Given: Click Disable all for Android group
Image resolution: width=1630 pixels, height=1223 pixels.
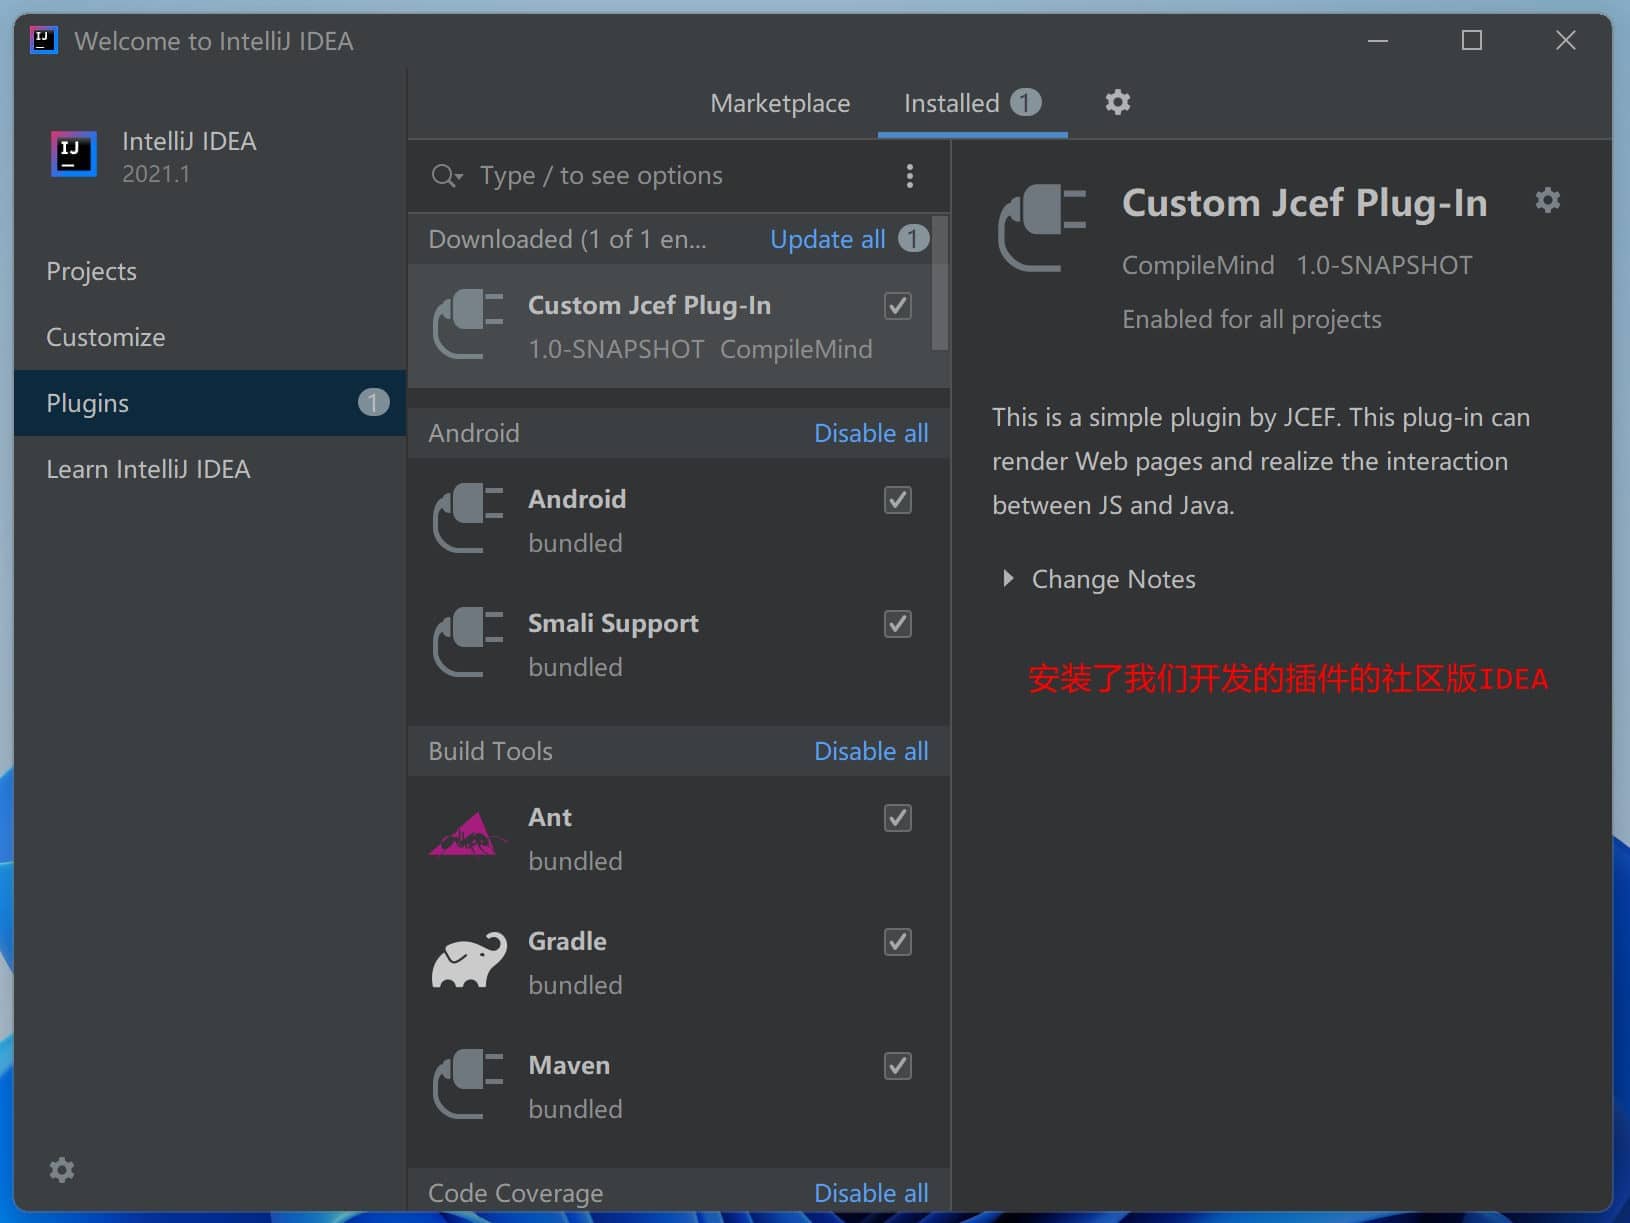Looking at the screenshot, I should pyautogui.click(x=871, y=433).
